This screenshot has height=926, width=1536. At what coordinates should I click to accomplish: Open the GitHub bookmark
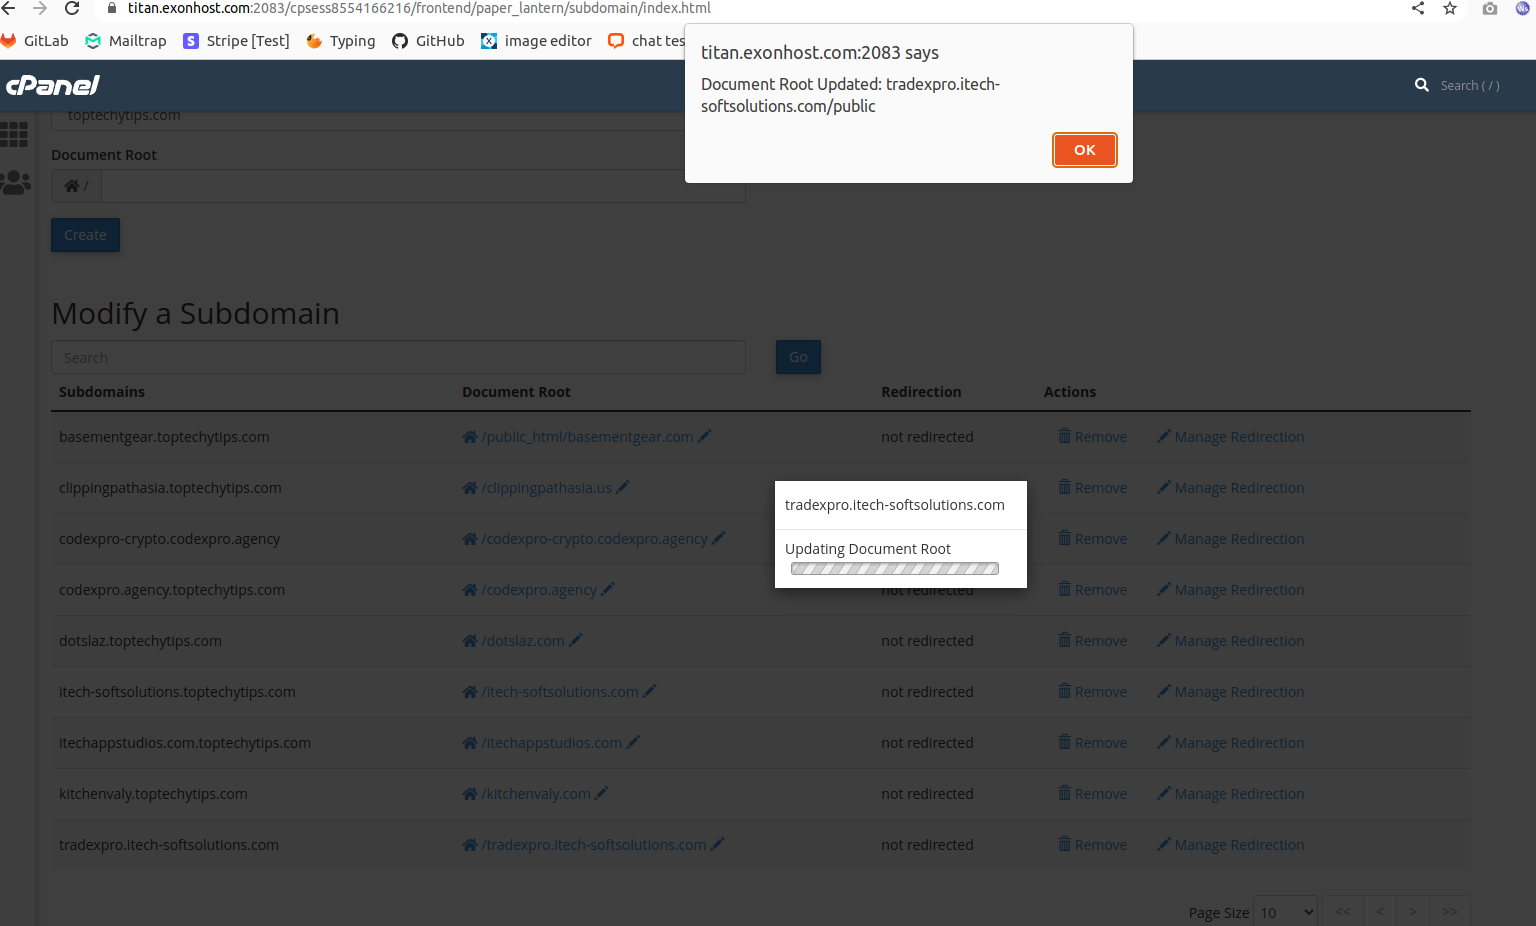pyautogui.click(x=428, y=41)
